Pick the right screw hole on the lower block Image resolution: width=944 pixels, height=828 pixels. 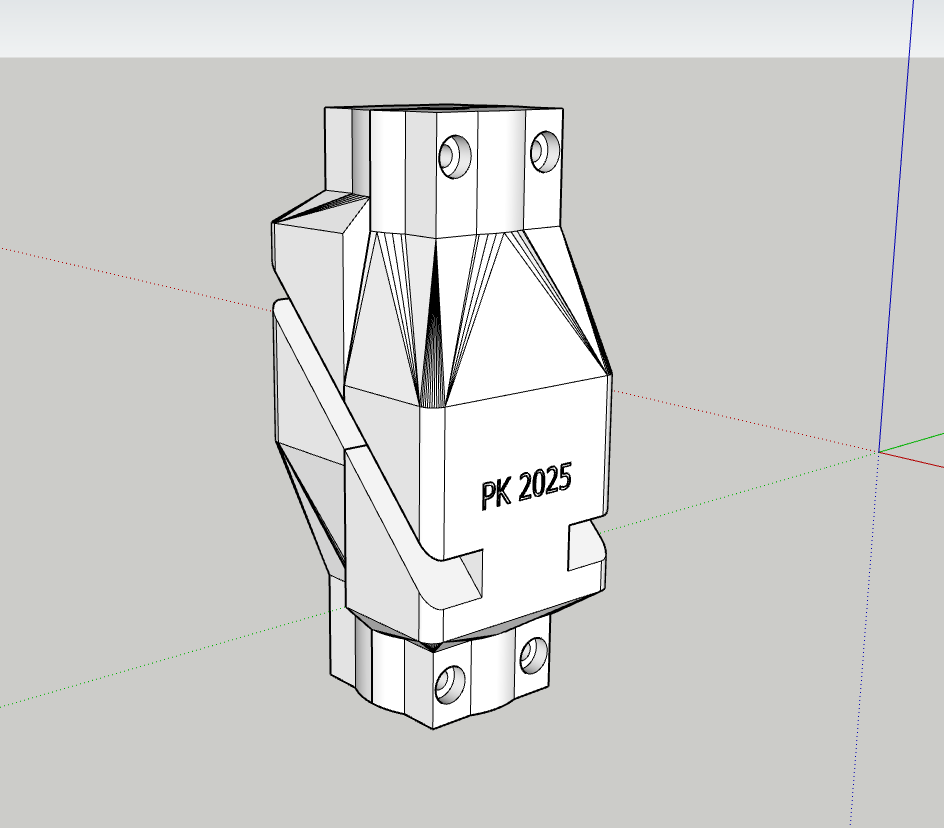pos(533,655)
